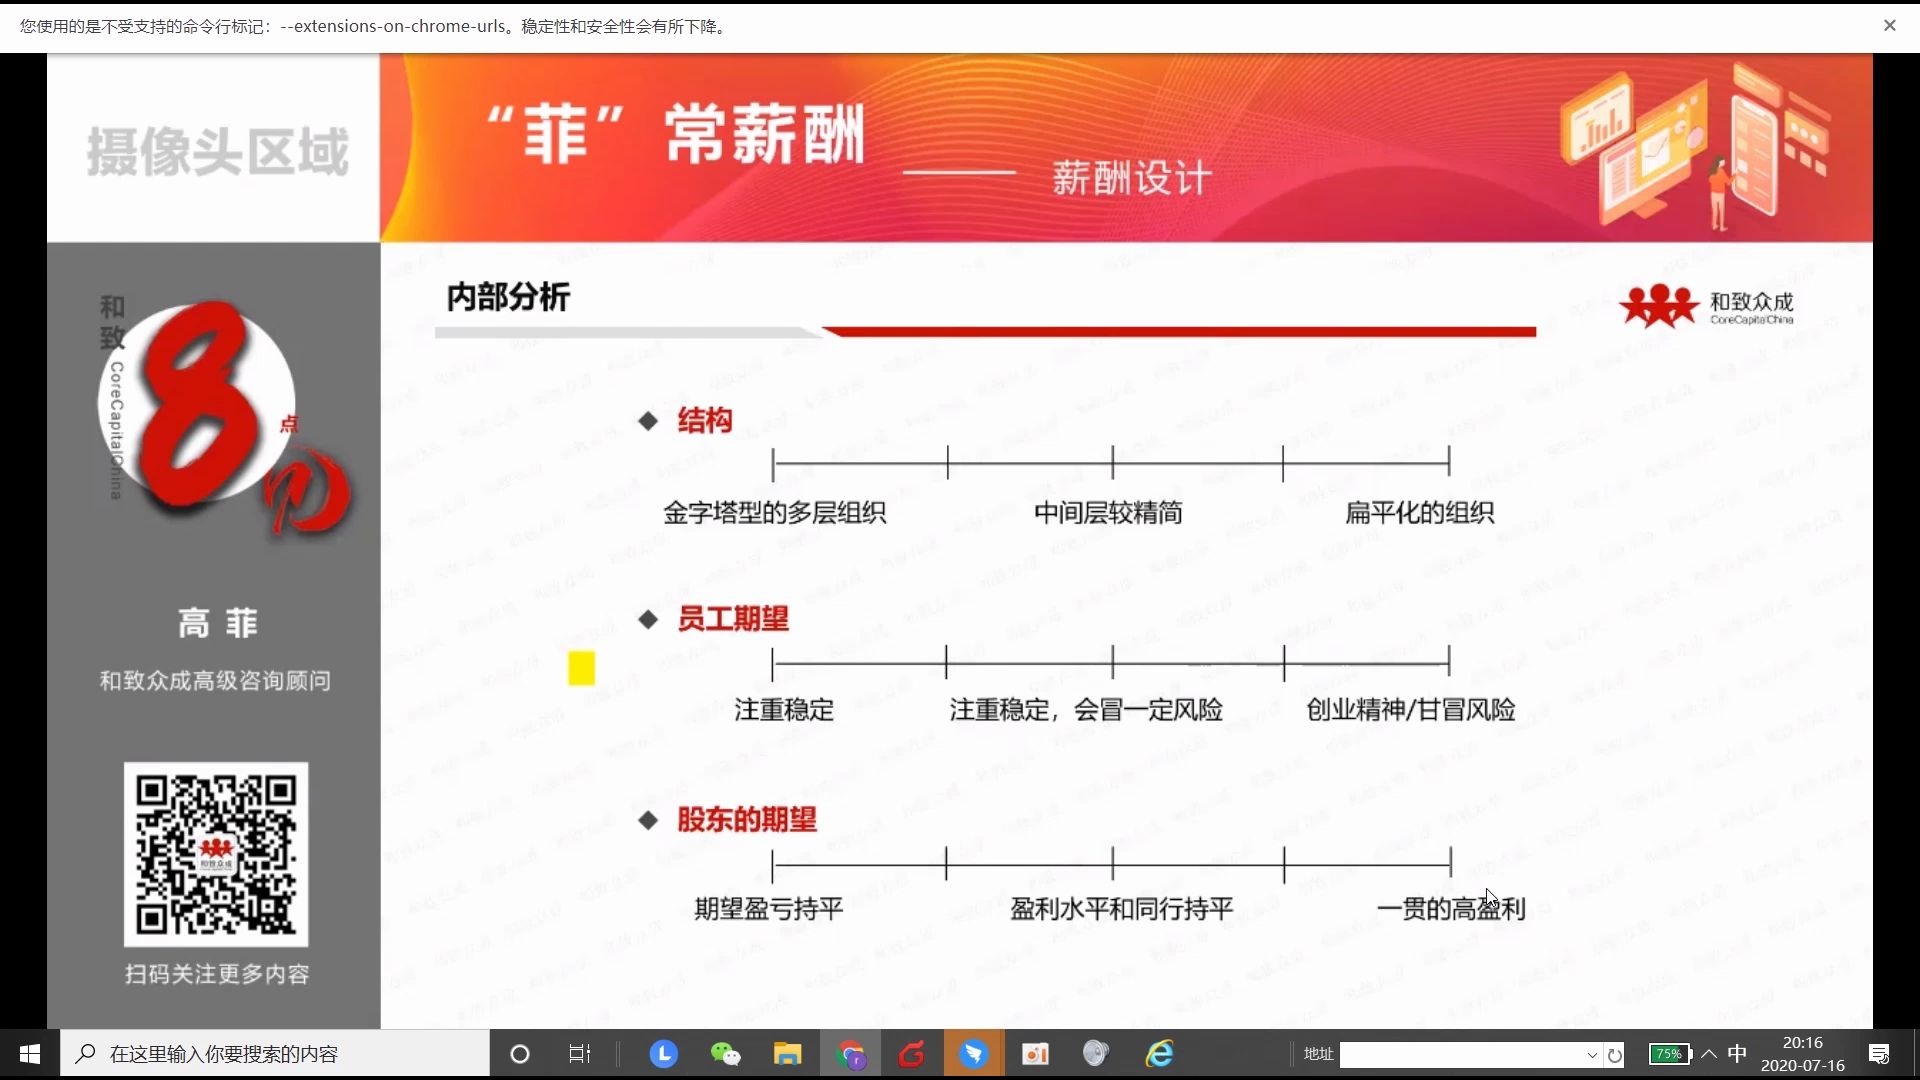Open PowerPoint from the taskbar
This screenshot has width=1920, height=1080.
coord(1036,1054)
